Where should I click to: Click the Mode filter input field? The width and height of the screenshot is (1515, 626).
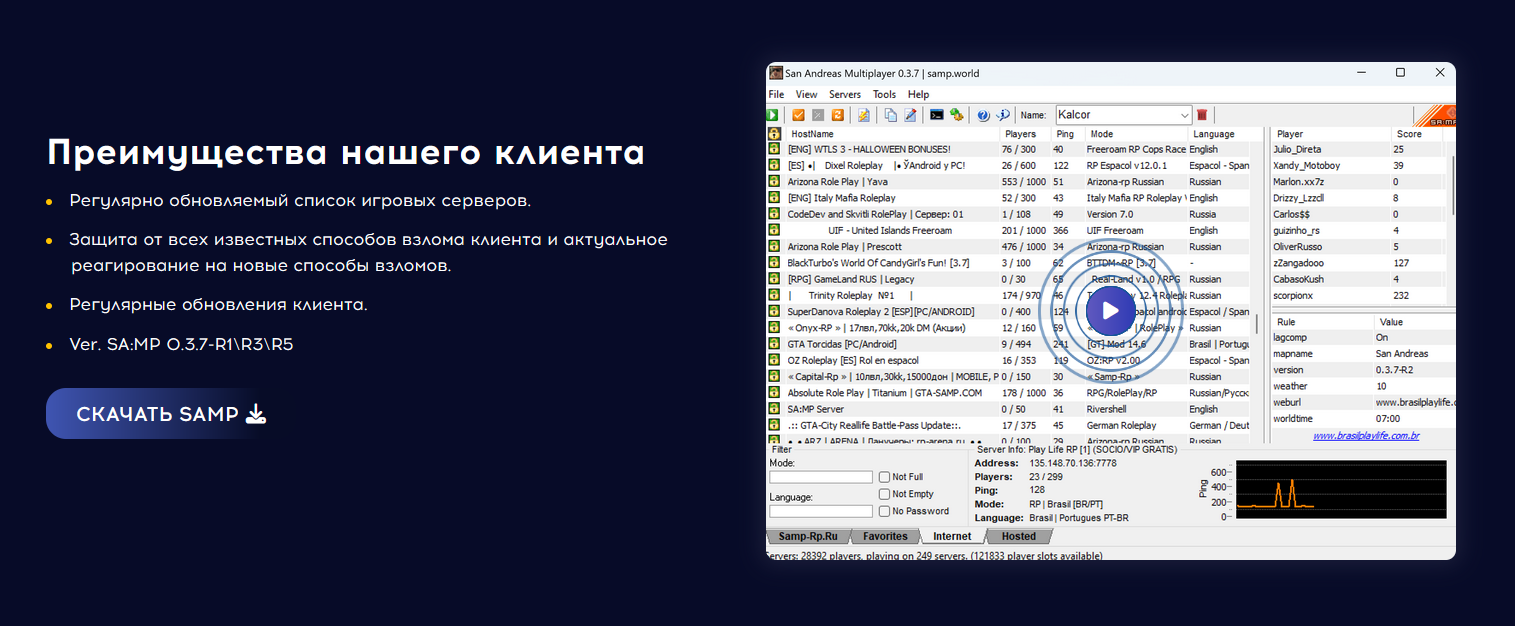[x=821, y=478]
